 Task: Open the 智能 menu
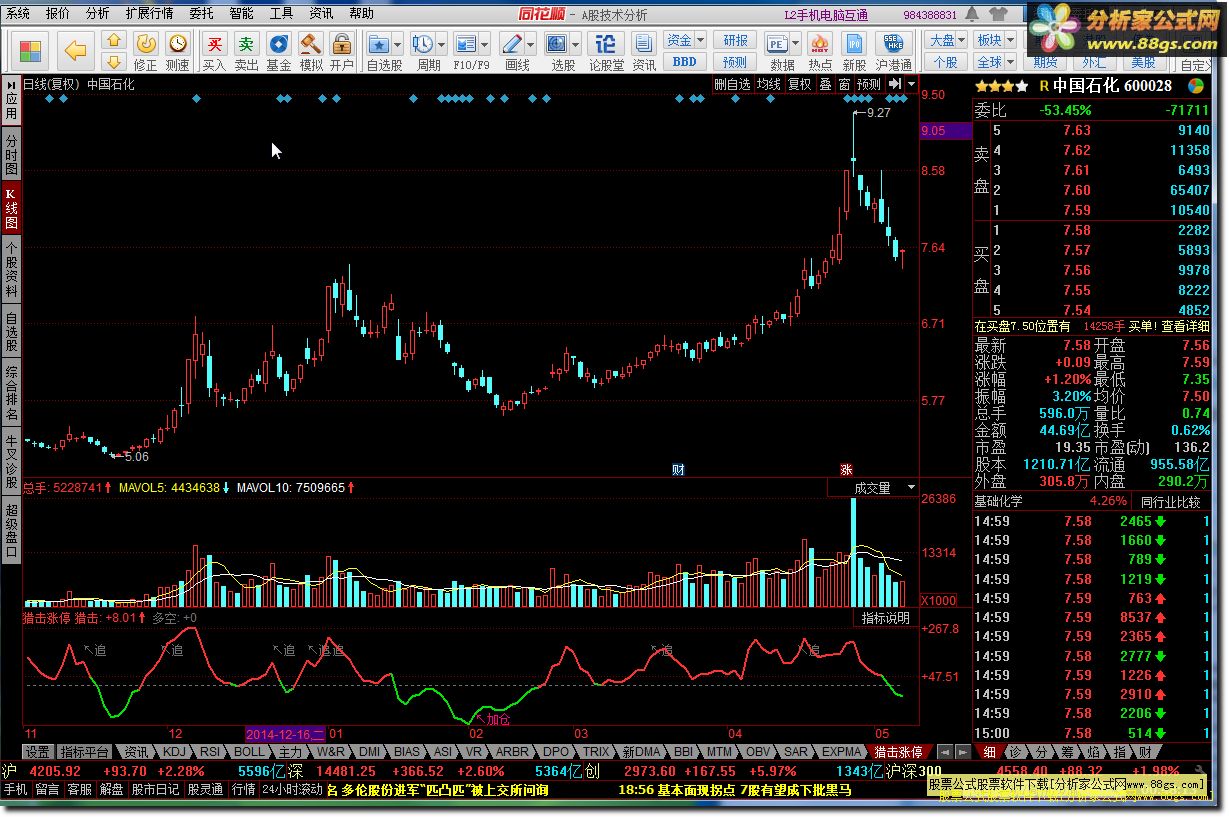click(241, 14)
